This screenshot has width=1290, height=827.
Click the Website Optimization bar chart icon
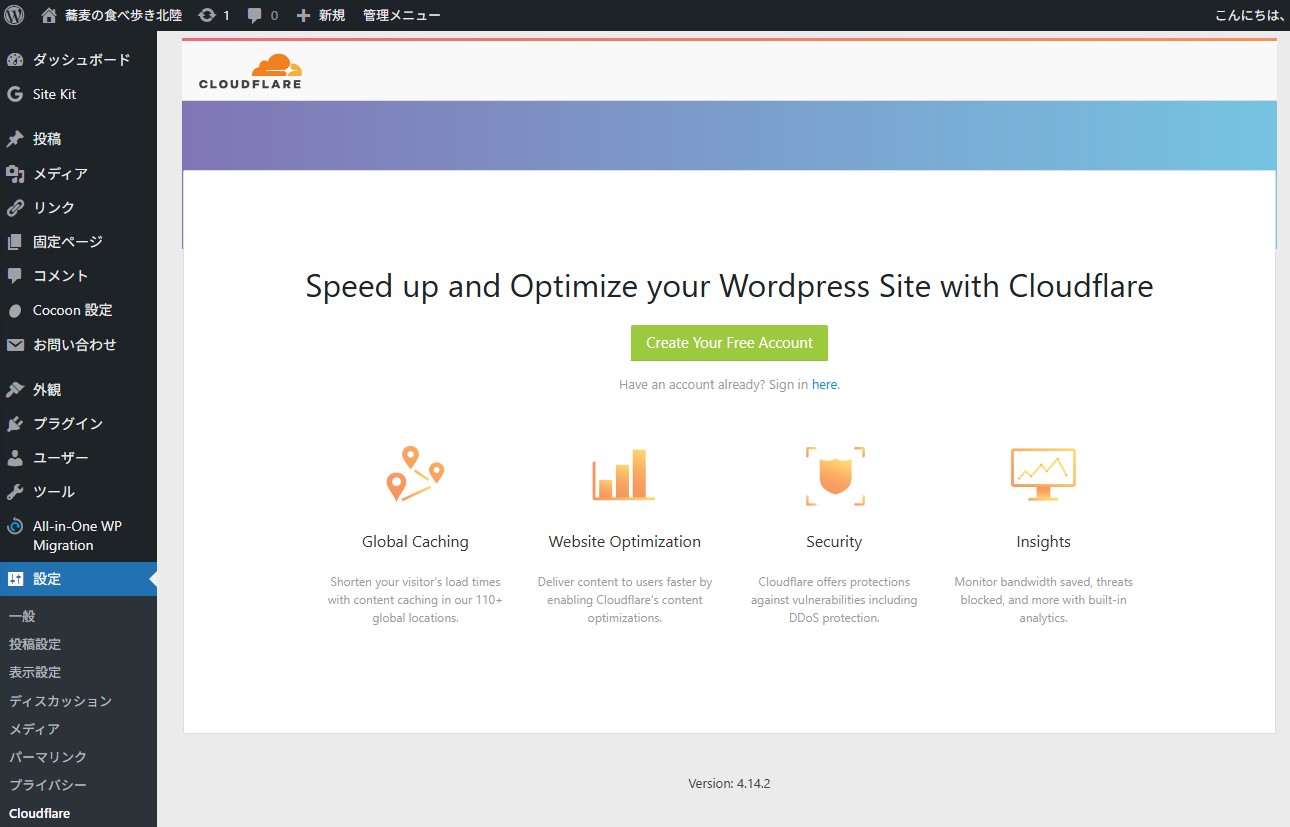[x=623, y=474]
